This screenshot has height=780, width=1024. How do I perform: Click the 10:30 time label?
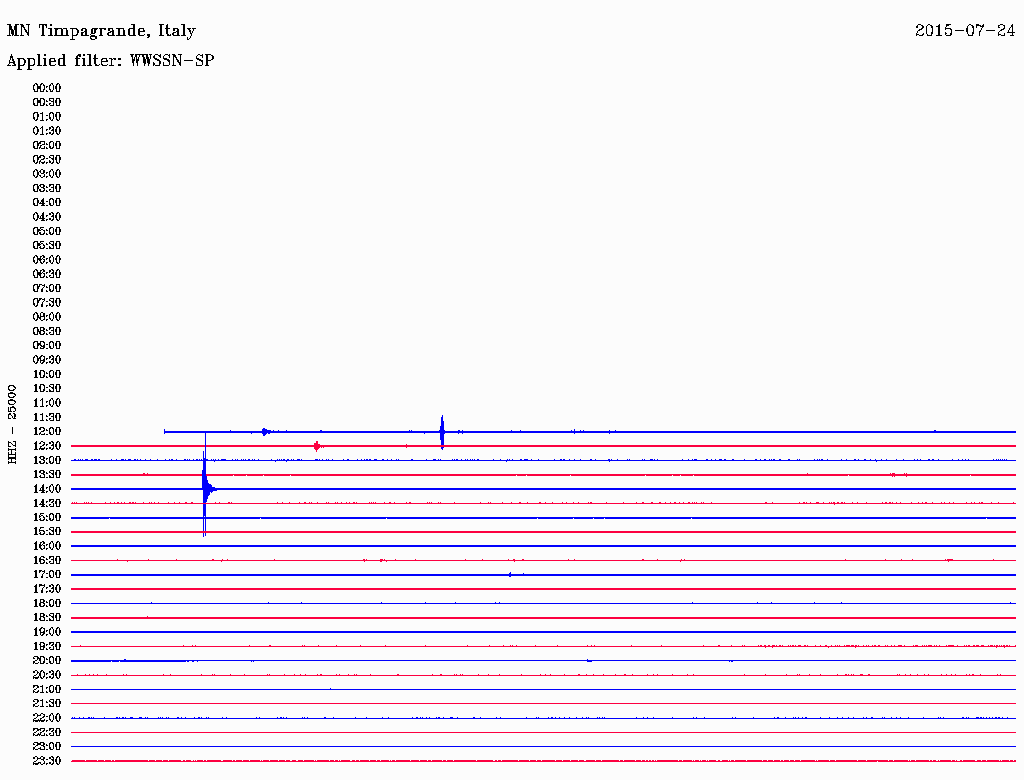(46, 389)
